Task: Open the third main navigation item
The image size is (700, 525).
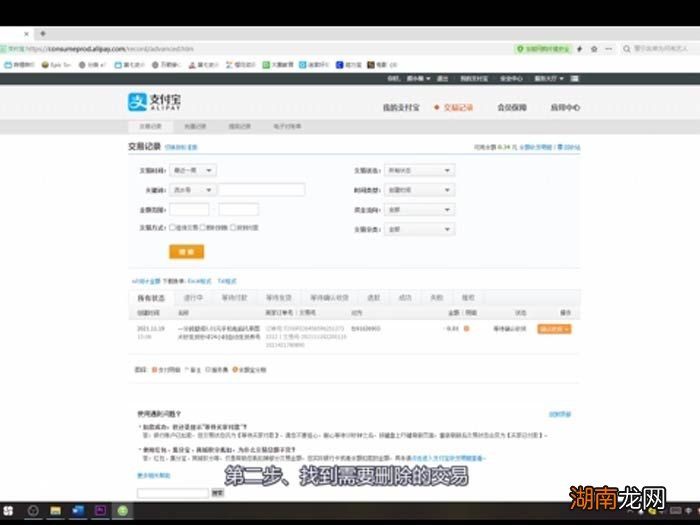Action: [512, 108]
